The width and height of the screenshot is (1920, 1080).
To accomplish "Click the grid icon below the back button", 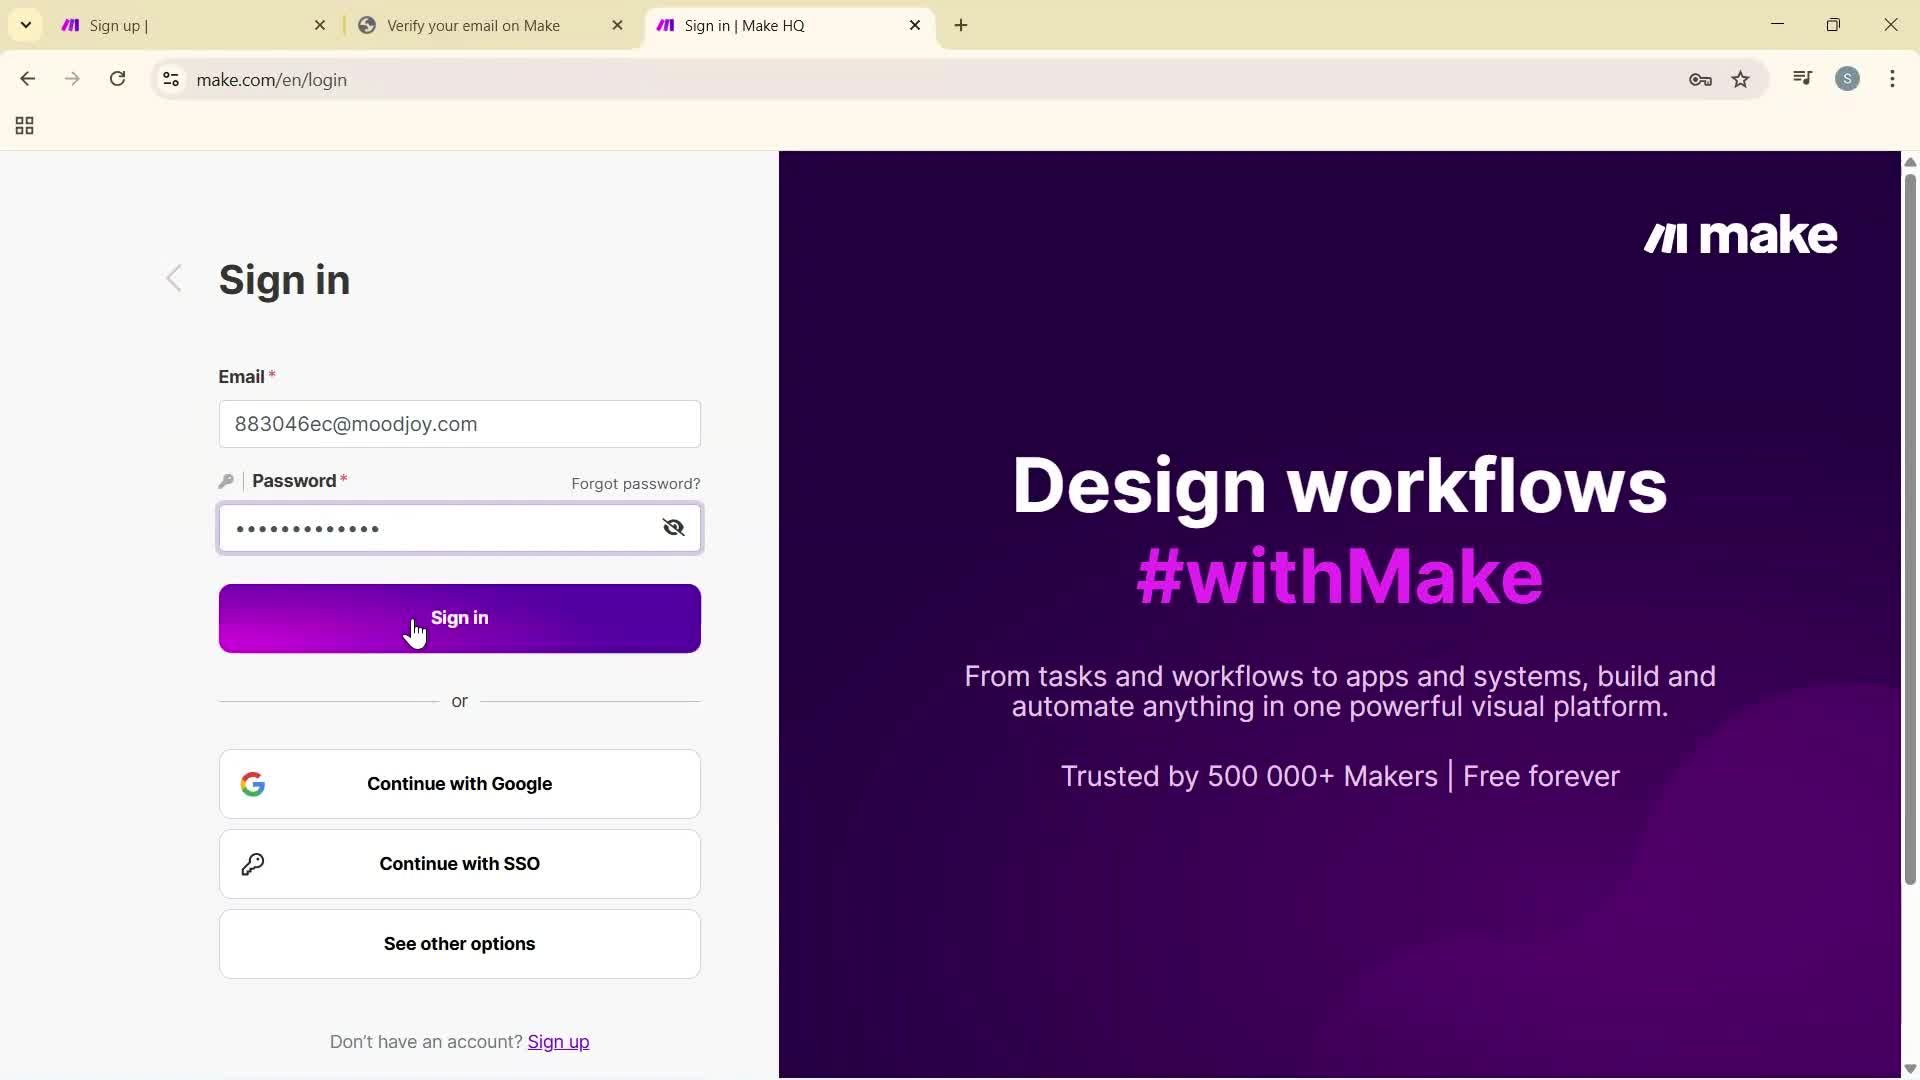I will [23, 125].
